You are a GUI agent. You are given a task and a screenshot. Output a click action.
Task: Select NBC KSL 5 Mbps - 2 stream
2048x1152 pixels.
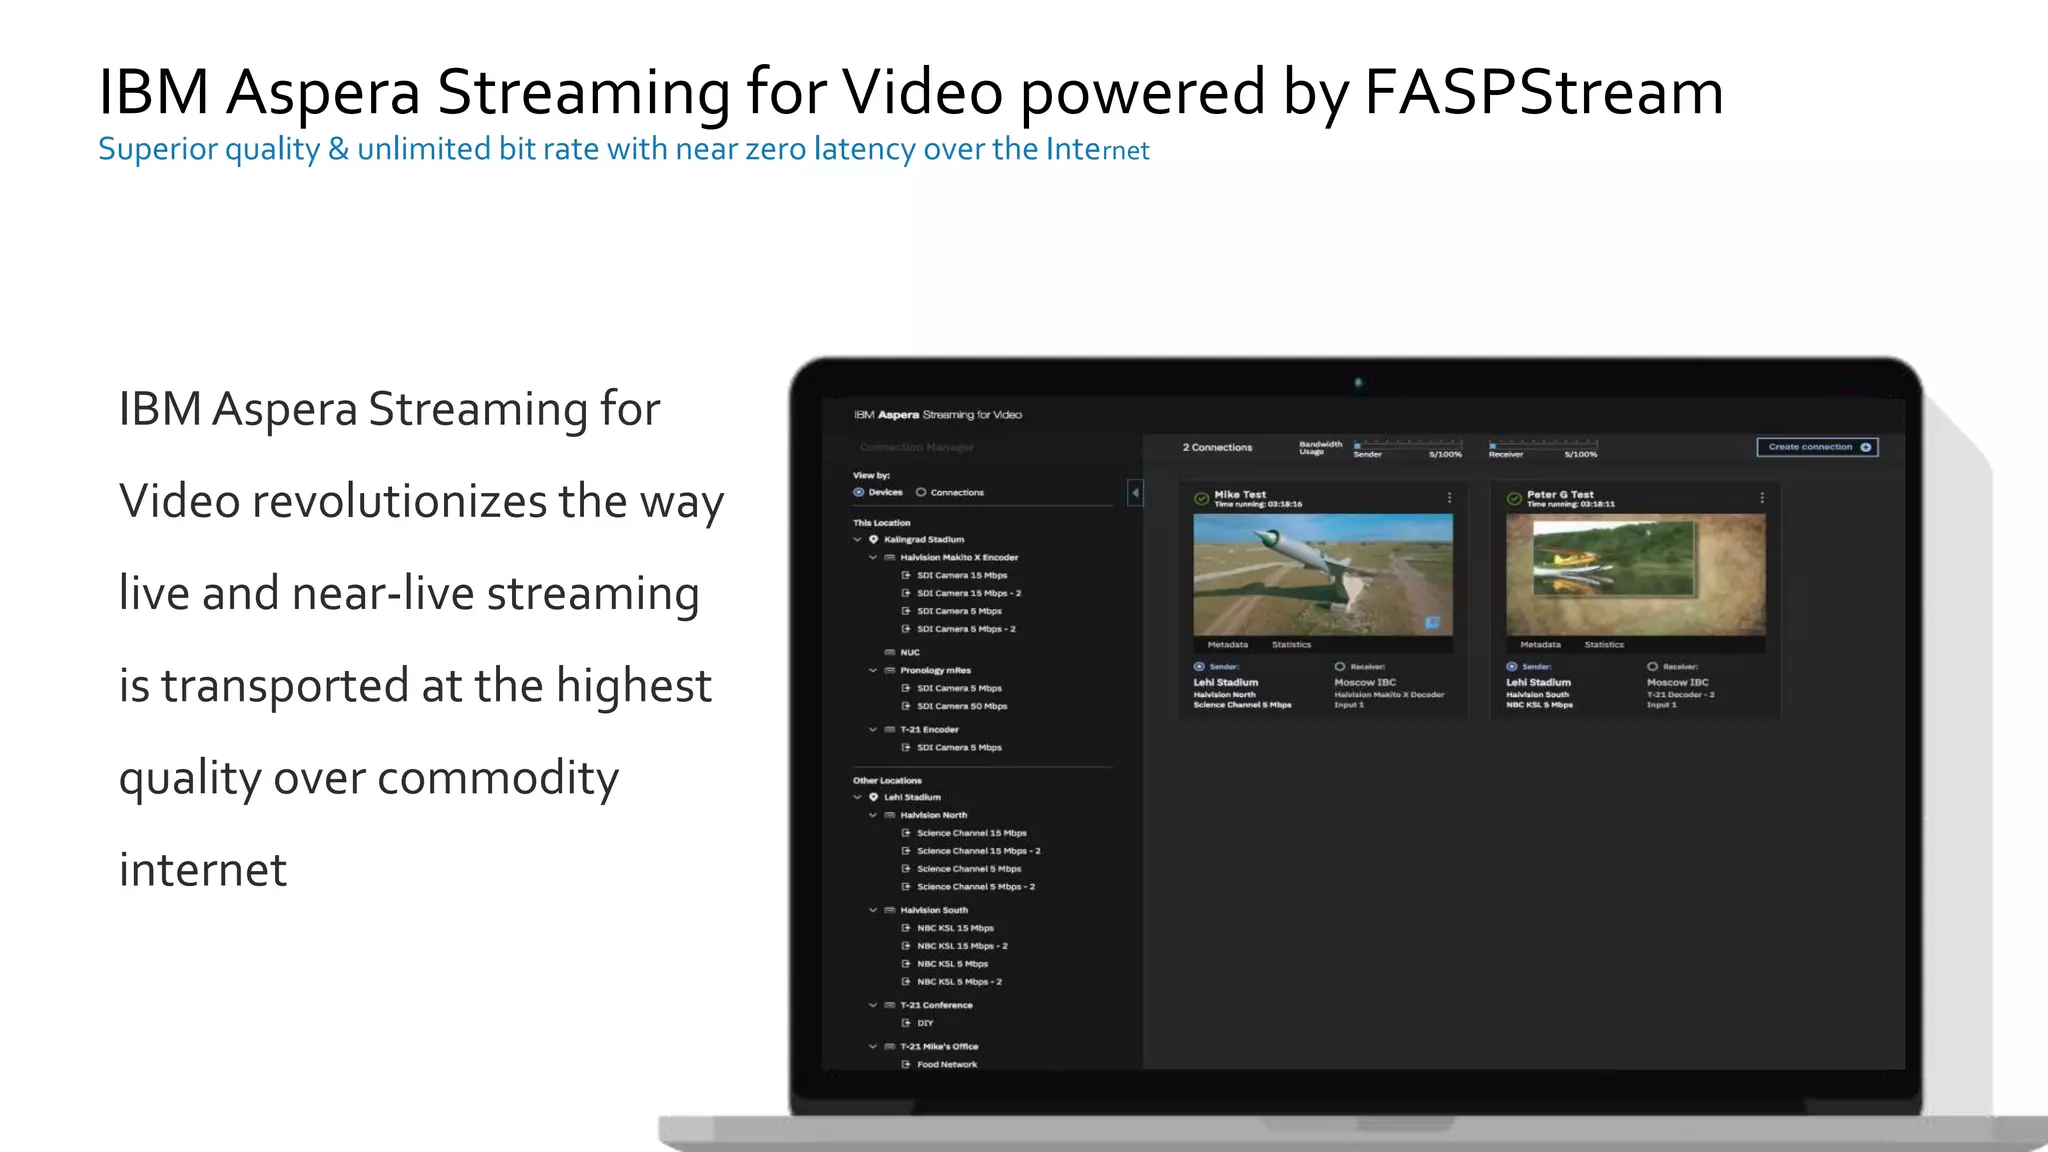[959, 982]
